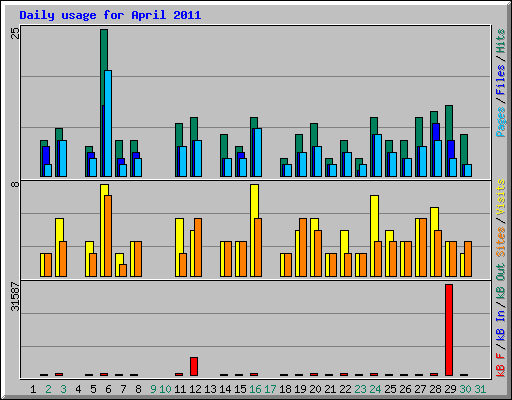Select day label 4 on the axis

point(78,389)
